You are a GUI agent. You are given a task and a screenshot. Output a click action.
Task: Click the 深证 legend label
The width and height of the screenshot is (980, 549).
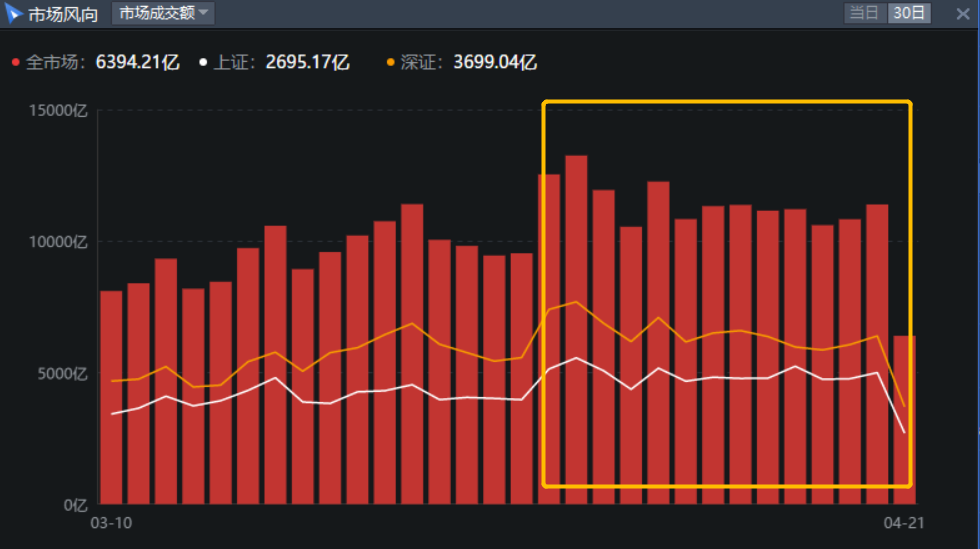(x=422, y=63)
